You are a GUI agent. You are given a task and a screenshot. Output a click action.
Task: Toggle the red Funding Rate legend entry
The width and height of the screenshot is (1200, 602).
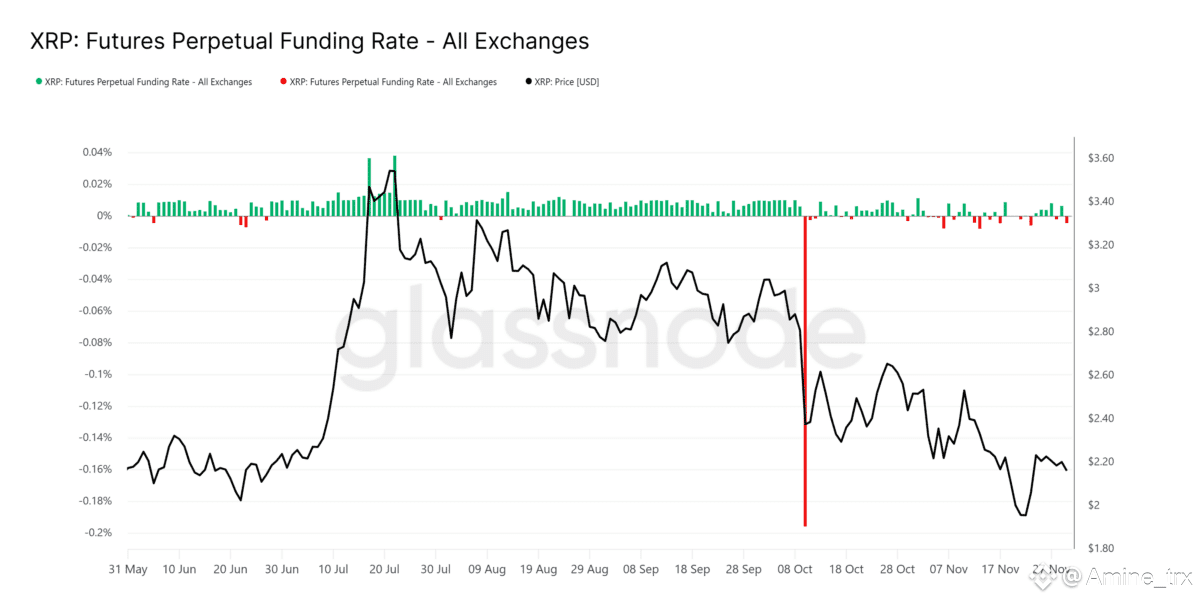coord(389,82)
